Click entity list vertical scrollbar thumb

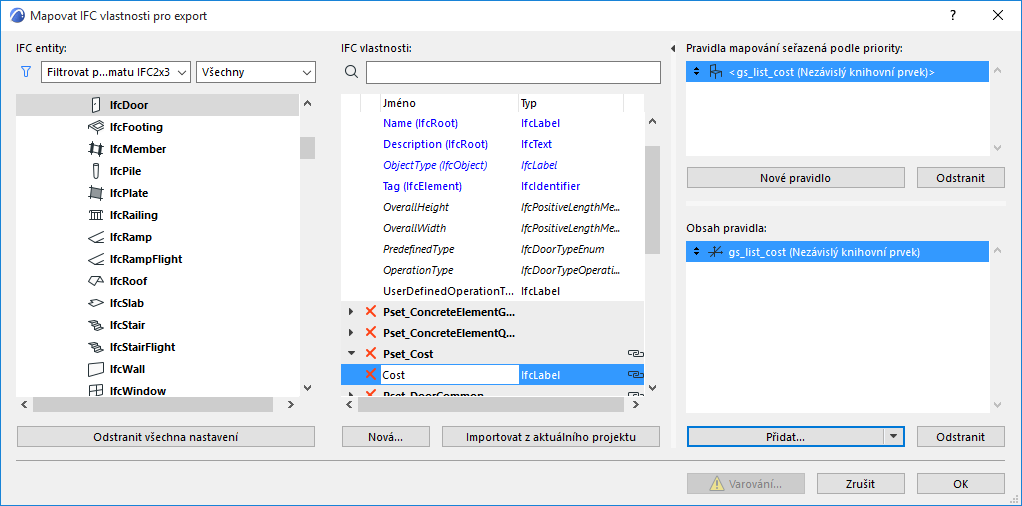coord(307,148)
